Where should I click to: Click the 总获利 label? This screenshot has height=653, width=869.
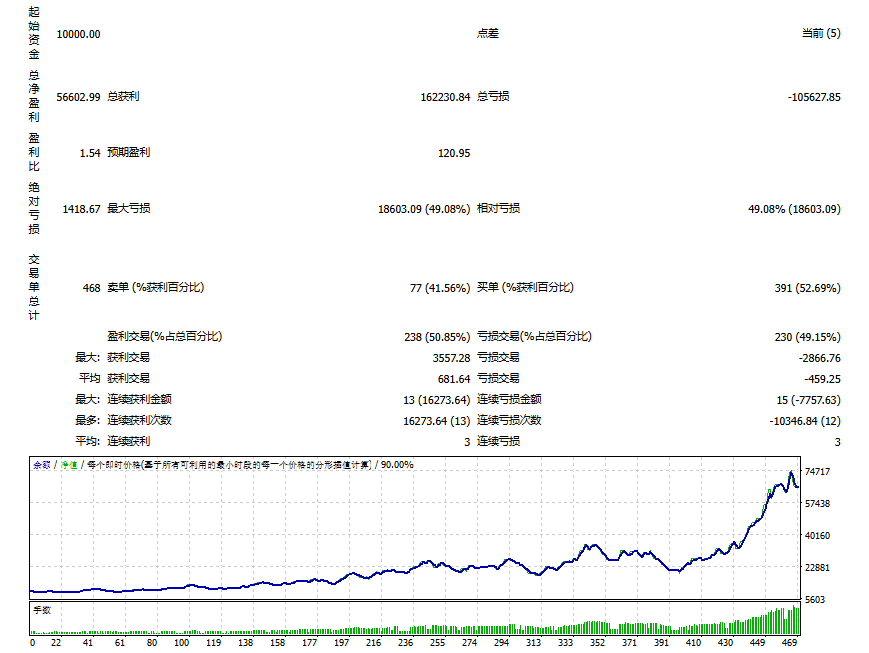click(x=123, y=96)
